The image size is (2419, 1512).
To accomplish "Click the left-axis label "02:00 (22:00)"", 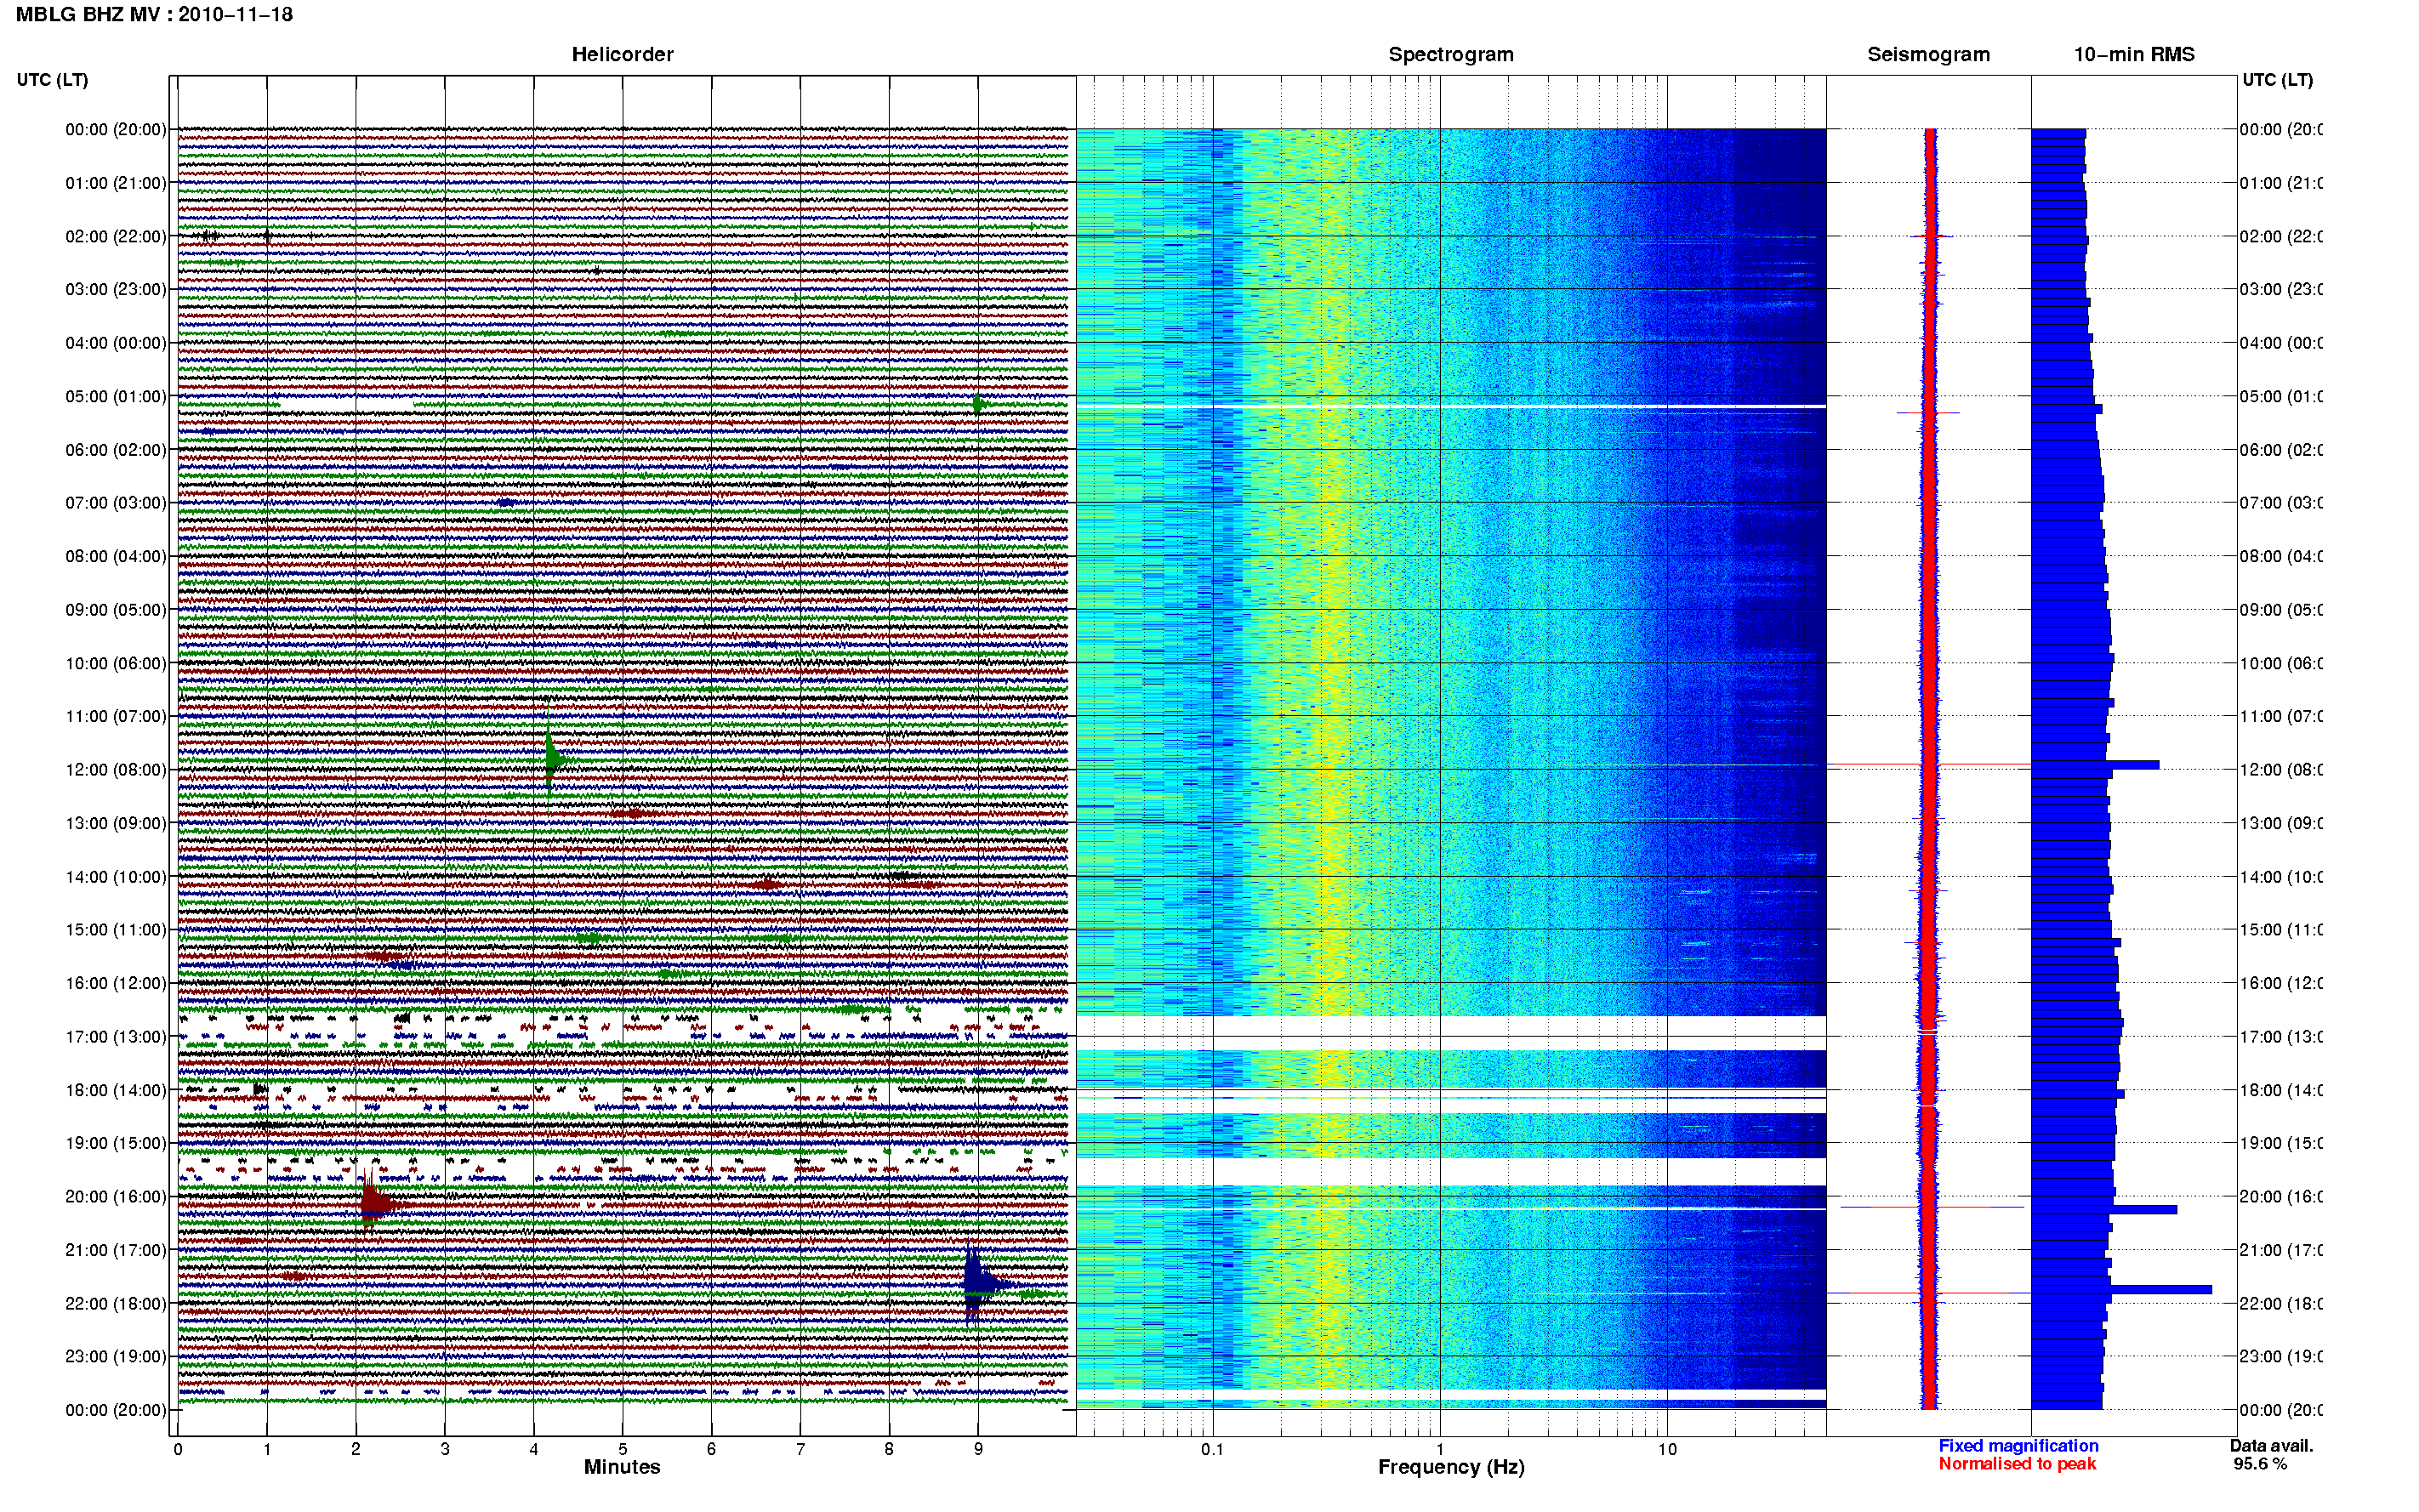I will [116, 236].
